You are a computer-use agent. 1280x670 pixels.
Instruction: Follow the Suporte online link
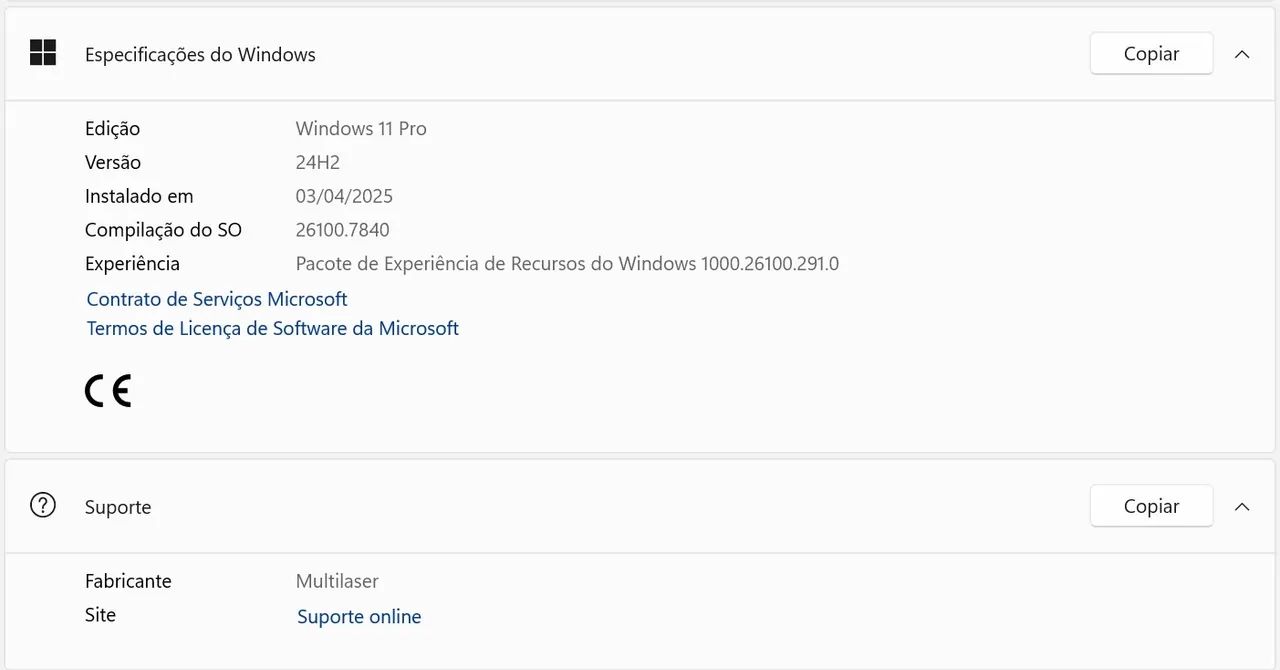click(359, 617)
